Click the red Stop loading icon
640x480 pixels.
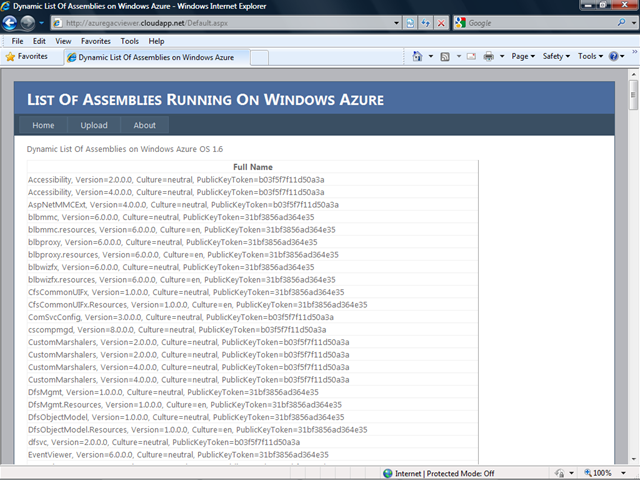[x=441, y=23]
